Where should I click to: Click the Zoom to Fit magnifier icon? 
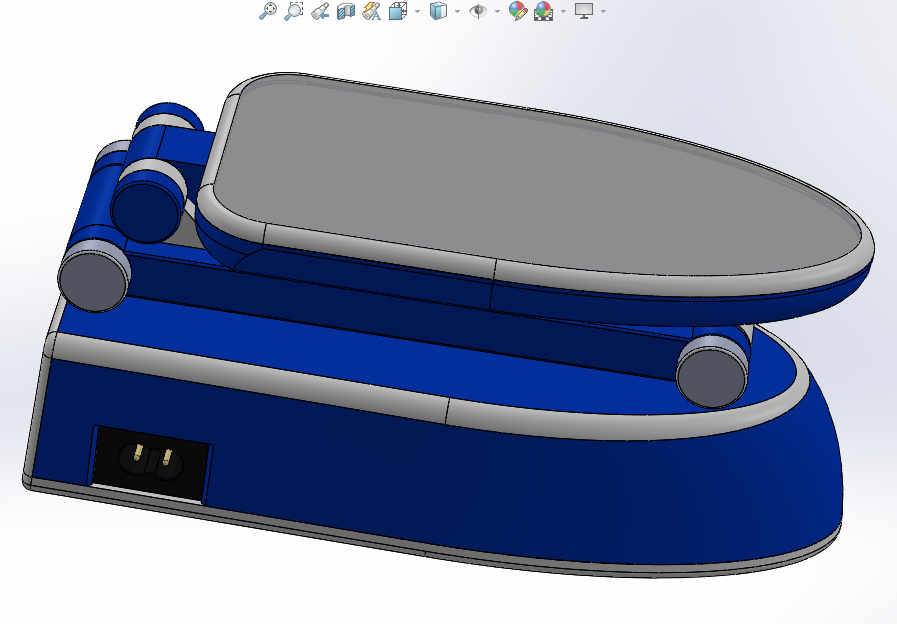[267, 11]
